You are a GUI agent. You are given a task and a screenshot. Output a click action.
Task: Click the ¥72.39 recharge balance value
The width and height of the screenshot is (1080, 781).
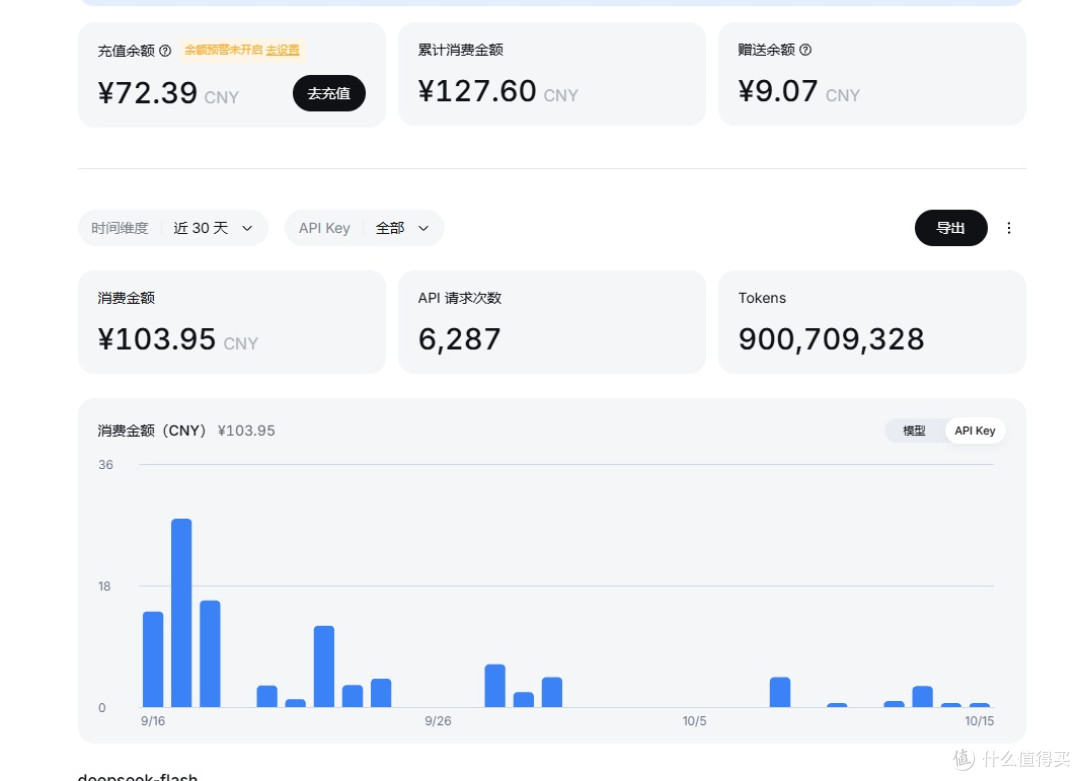point(147,93)
